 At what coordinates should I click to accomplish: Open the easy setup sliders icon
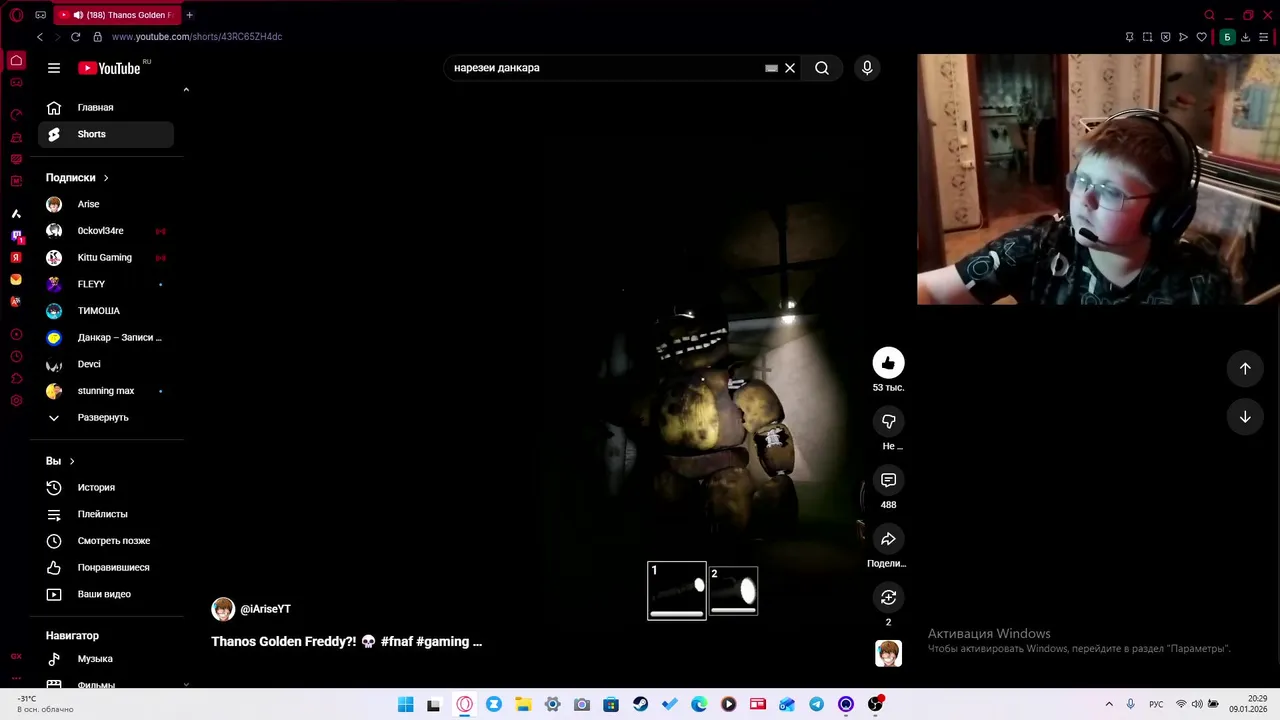(1264, 37)
